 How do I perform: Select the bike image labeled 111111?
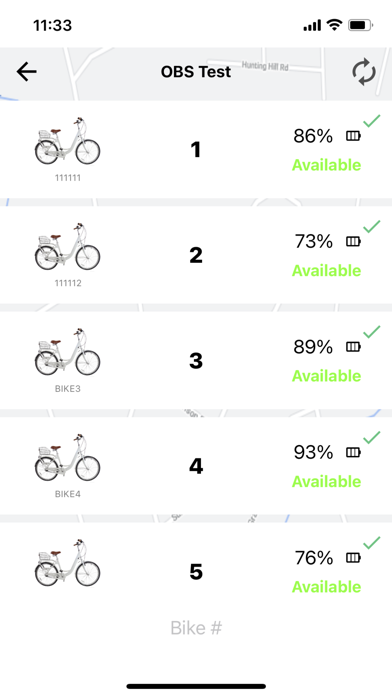(x=67, y=141)
